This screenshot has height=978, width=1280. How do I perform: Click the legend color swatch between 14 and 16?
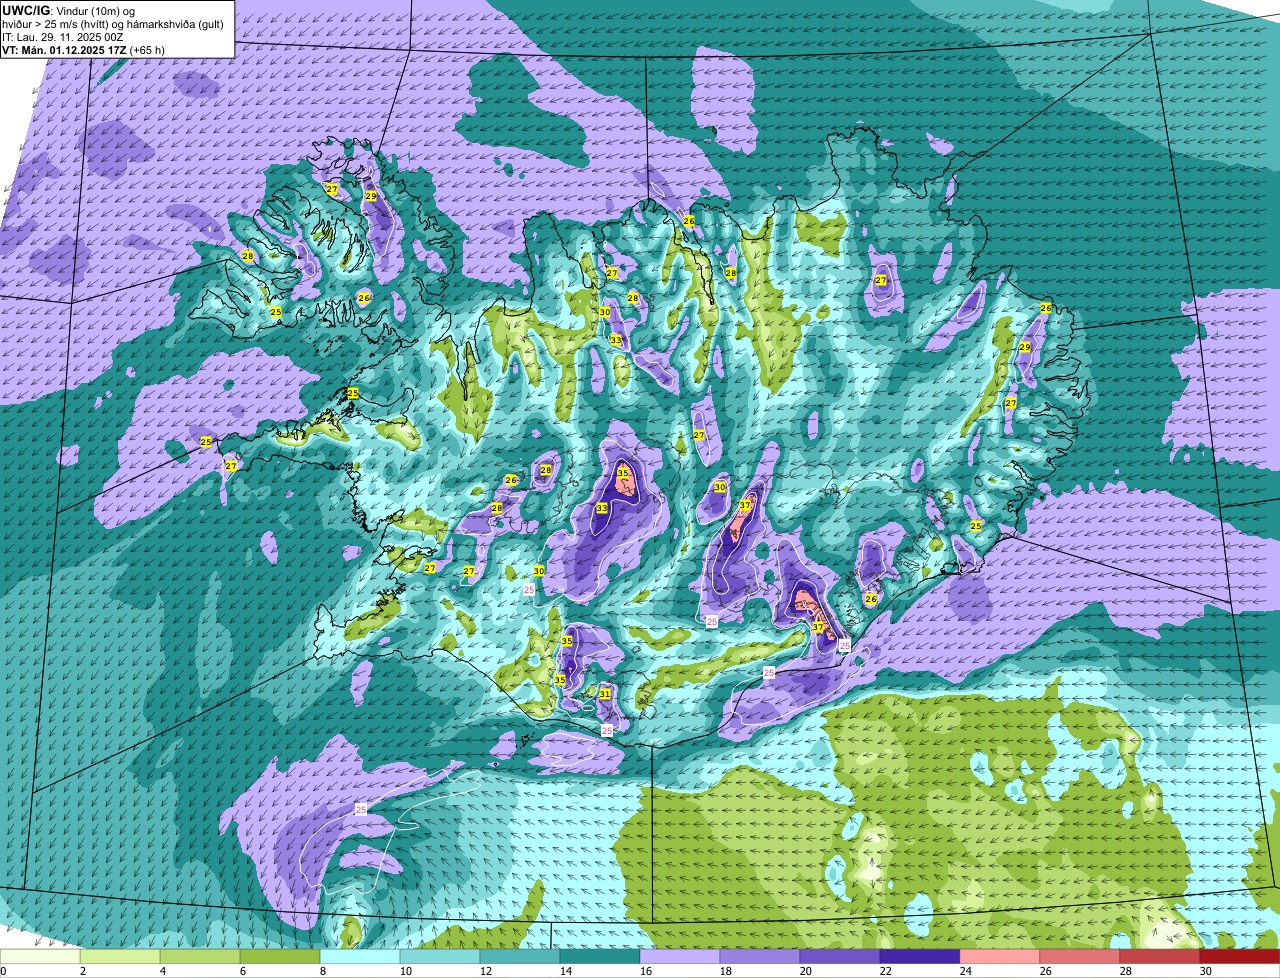[600, 957]
